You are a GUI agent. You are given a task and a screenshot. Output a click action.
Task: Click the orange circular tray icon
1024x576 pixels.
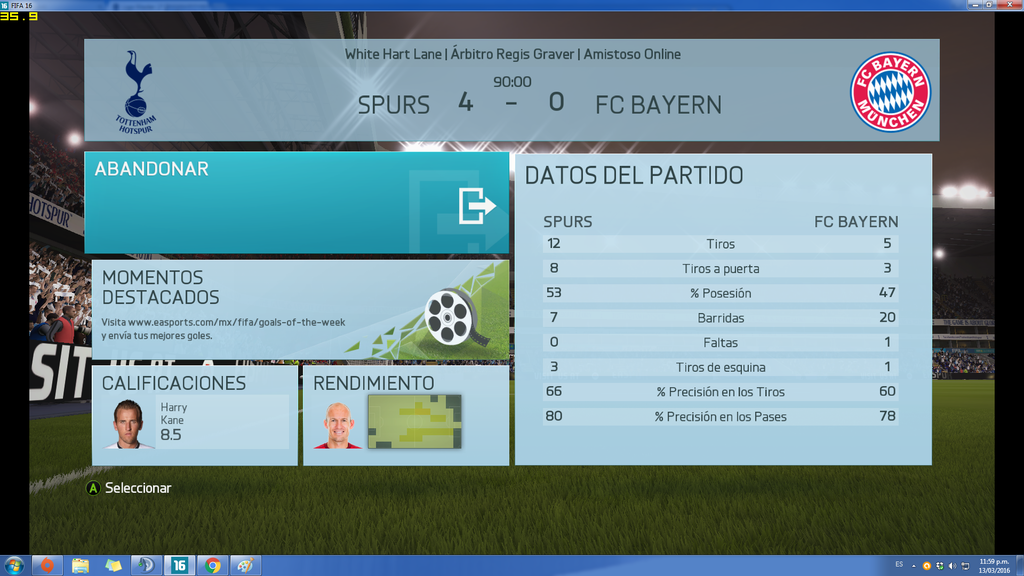[x=926, y=566]
